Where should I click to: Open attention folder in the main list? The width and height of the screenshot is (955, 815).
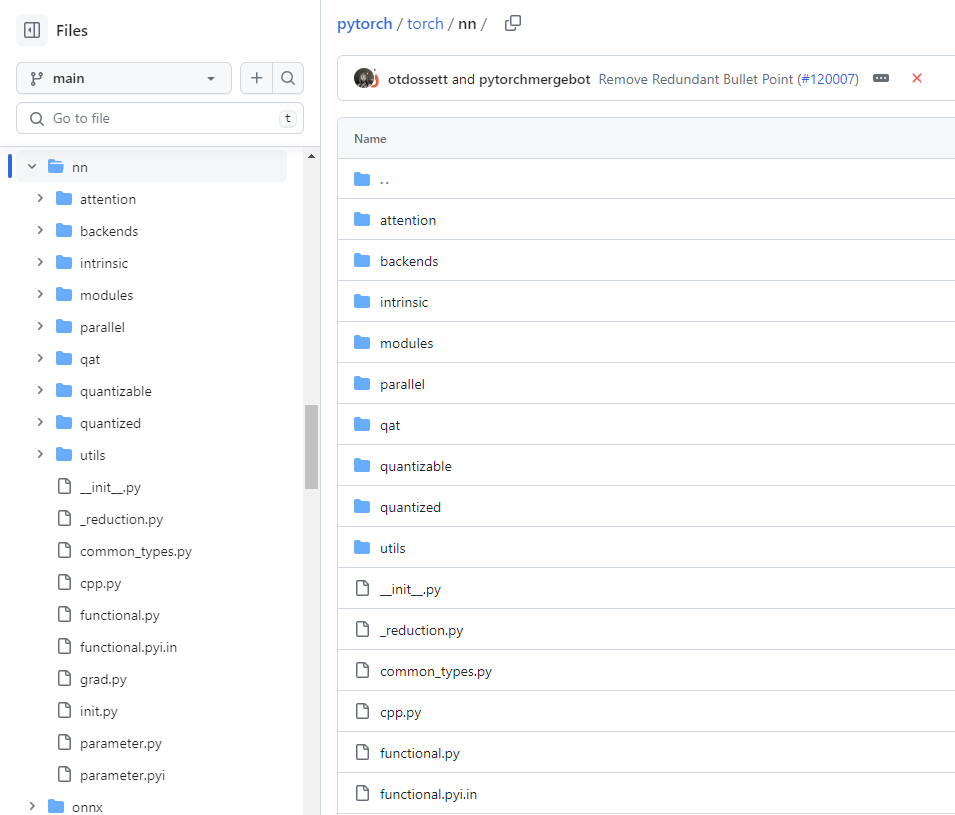point(408,220)
